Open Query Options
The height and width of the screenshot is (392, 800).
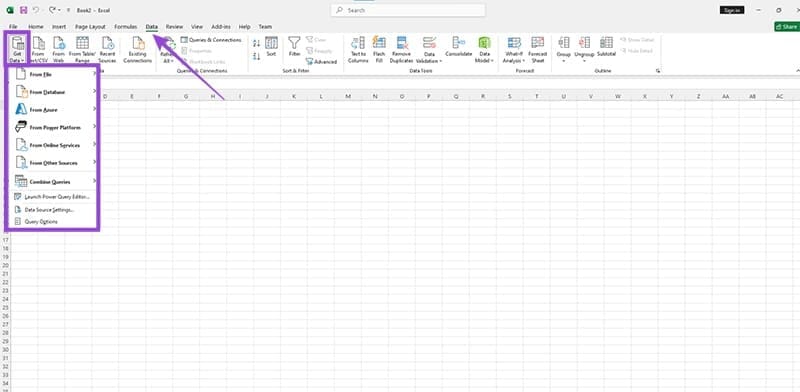point(37,222)
